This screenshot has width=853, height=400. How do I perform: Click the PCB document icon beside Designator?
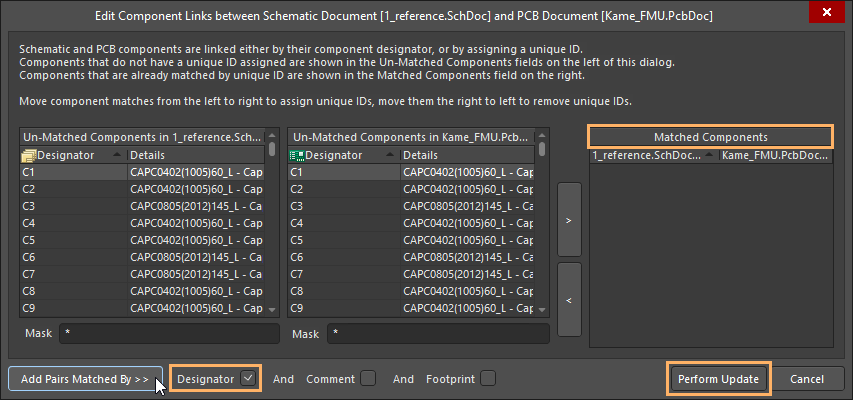click(x=297, y=155)
